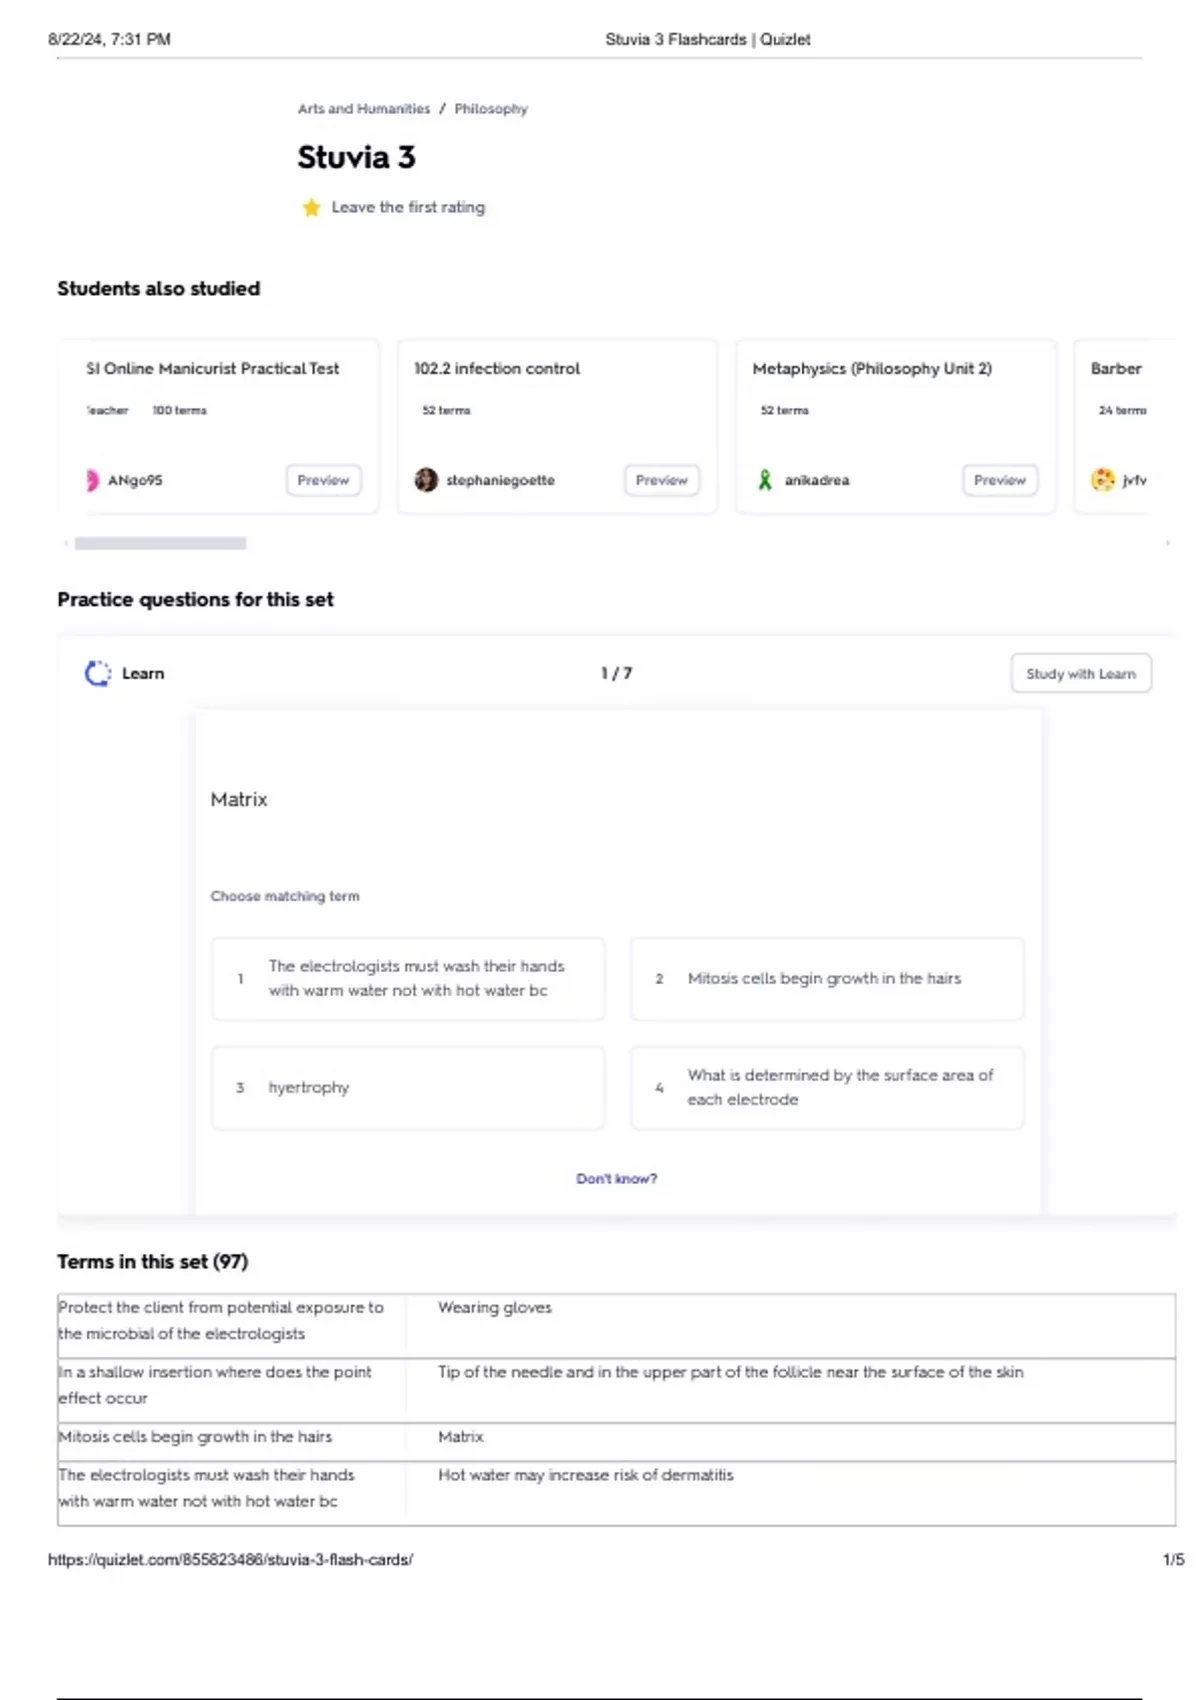Click the yellow rating star icon
Viewport: 1200px width, 1700px height.
coord(311,207)
